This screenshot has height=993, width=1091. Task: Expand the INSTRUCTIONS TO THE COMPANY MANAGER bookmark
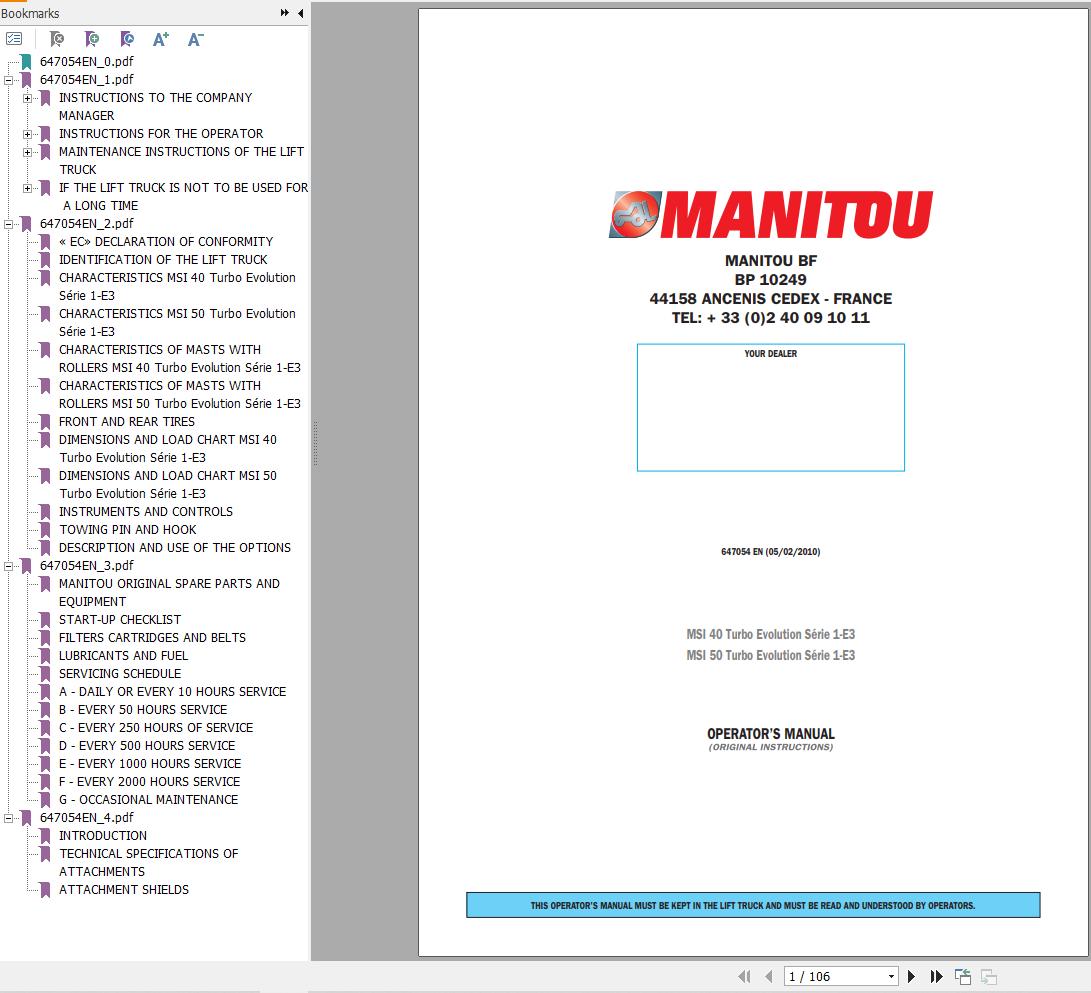(26, 98)
